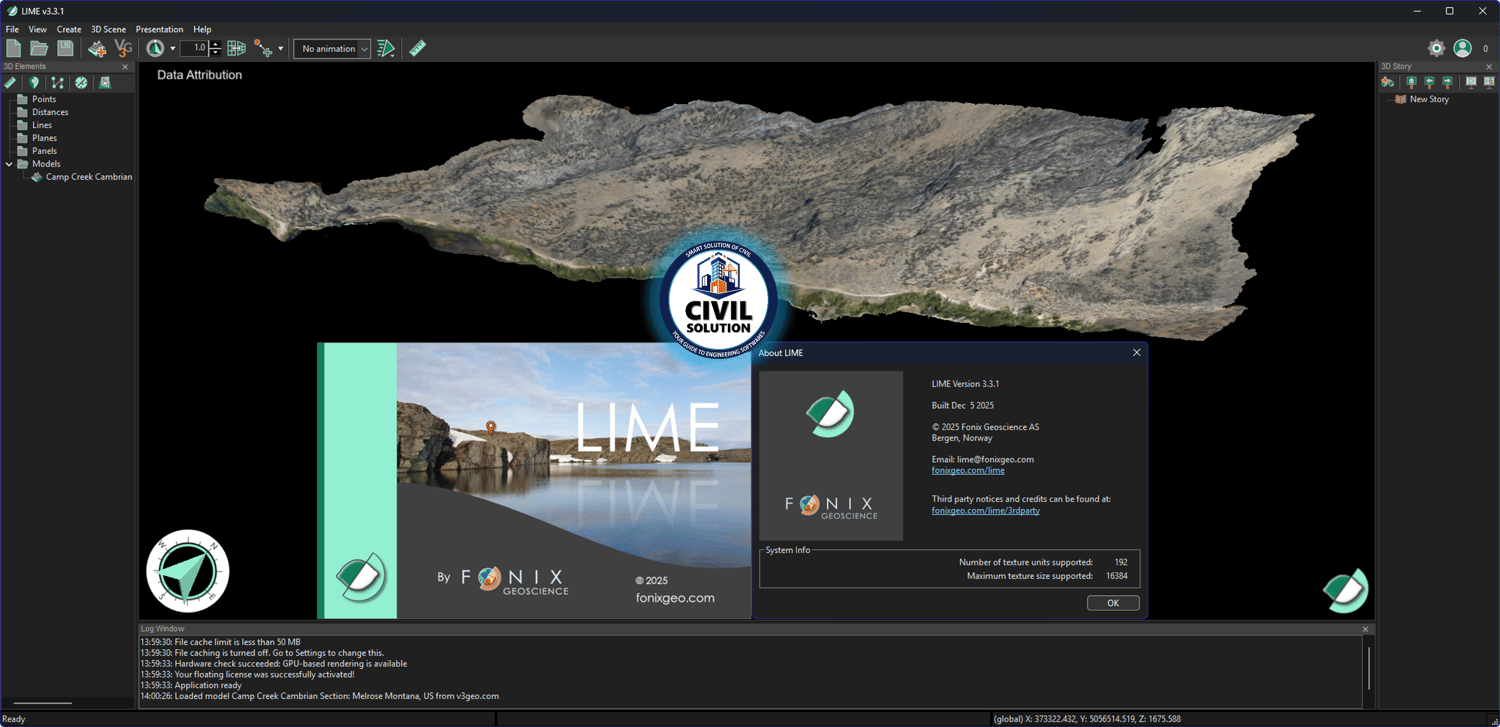Viewport: 1500px width, 727px height.
Task: Click the north compass widget in the viewport
Action: click(188, 571)
